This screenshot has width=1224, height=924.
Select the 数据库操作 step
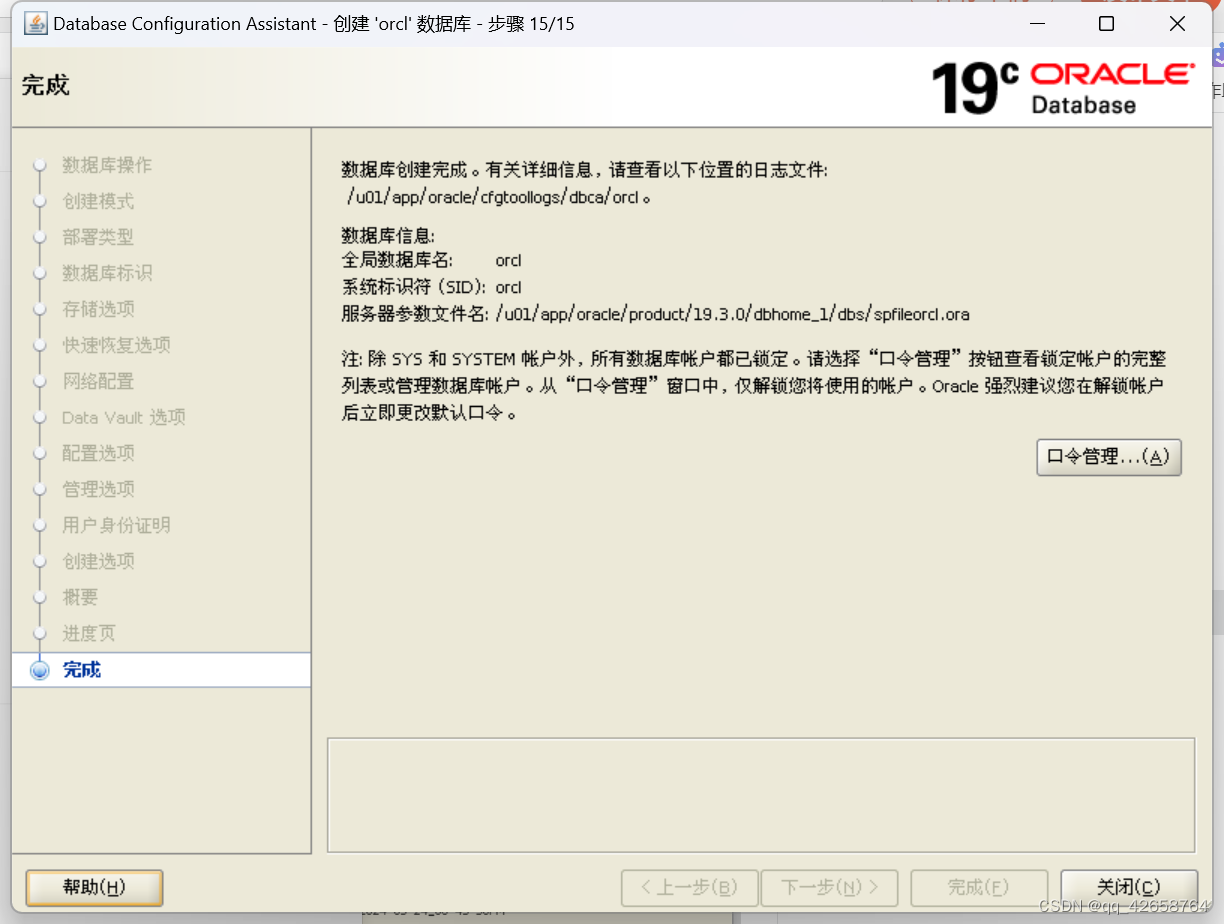pos(107,165)
